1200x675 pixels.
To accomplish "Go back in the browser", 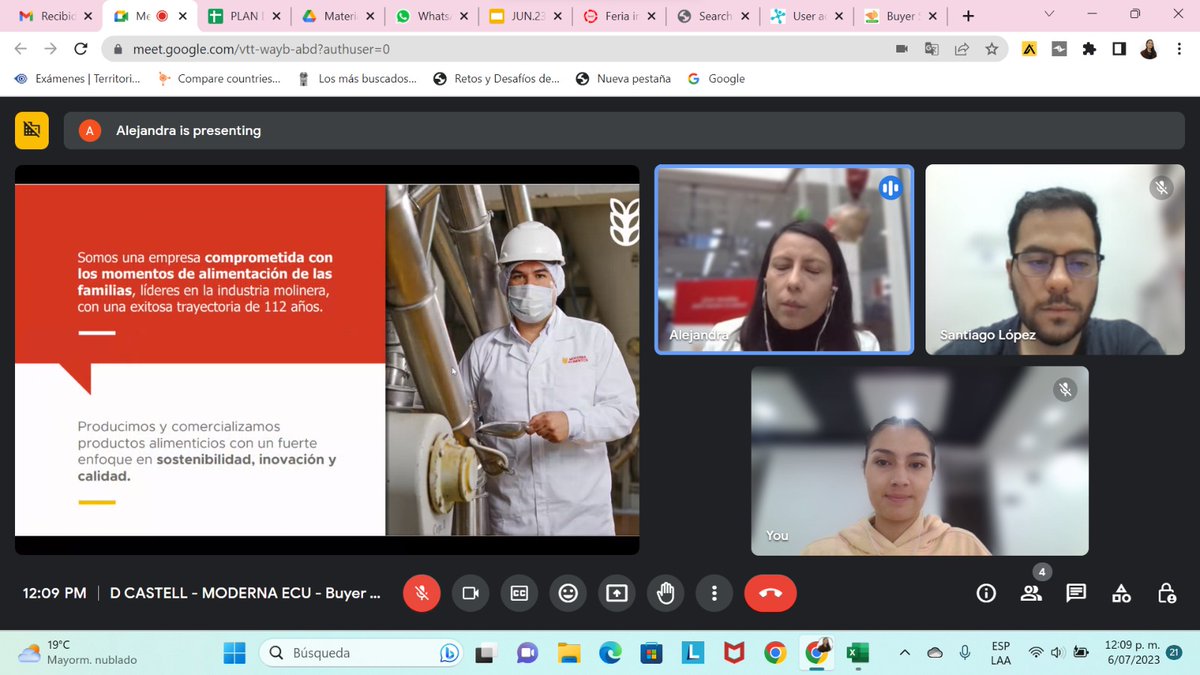I will 21,48.
